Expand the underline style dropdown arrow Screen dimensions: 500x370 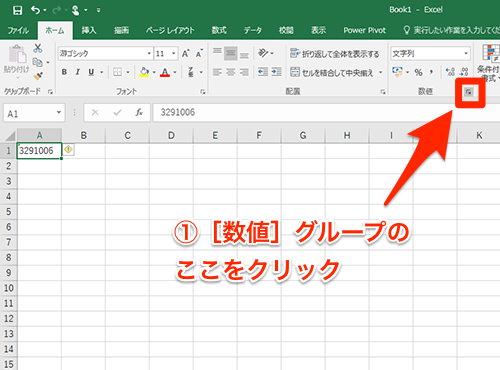pos(101,72)
